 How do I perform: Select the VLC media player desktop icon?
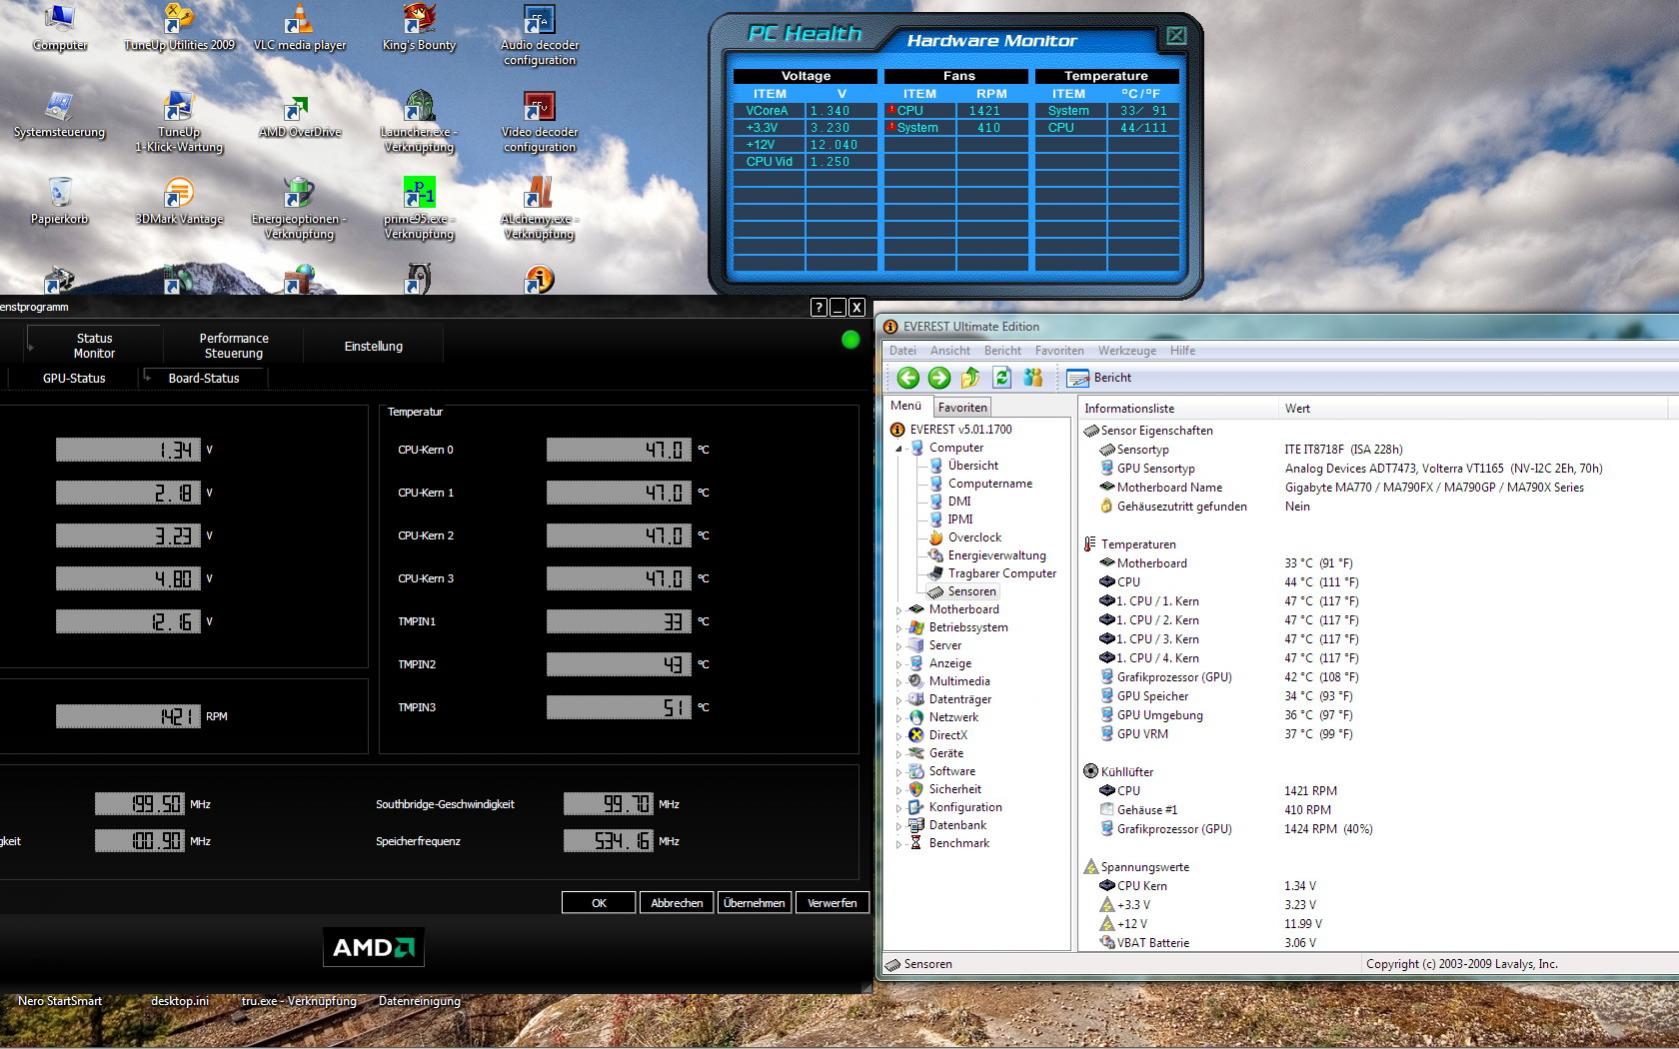[299, 28]
